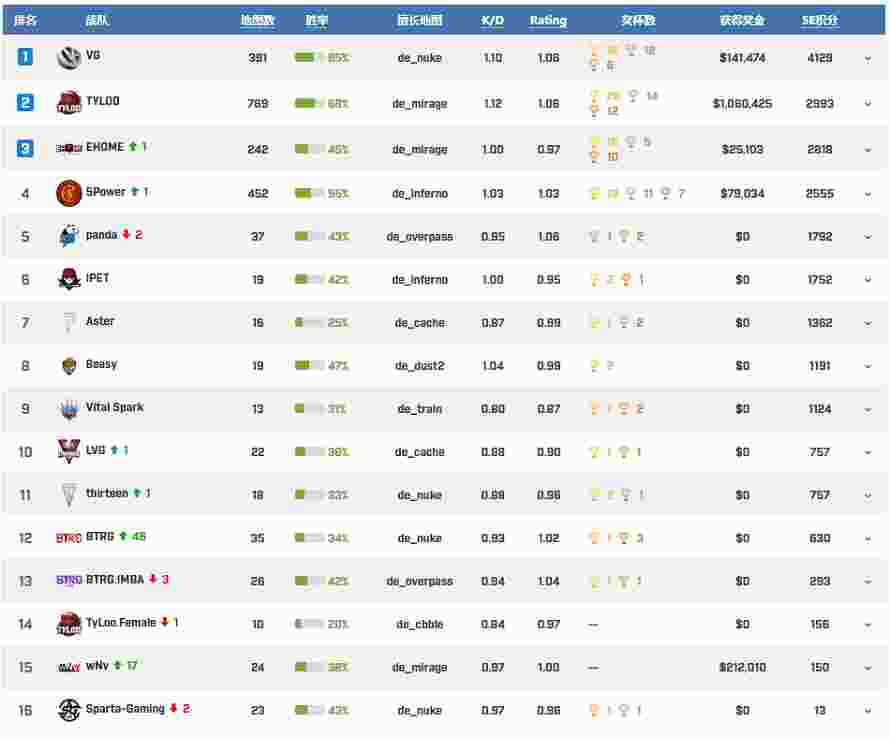Open the IPET team logo
Screen dimensions: 890x737
coord(69,279)
